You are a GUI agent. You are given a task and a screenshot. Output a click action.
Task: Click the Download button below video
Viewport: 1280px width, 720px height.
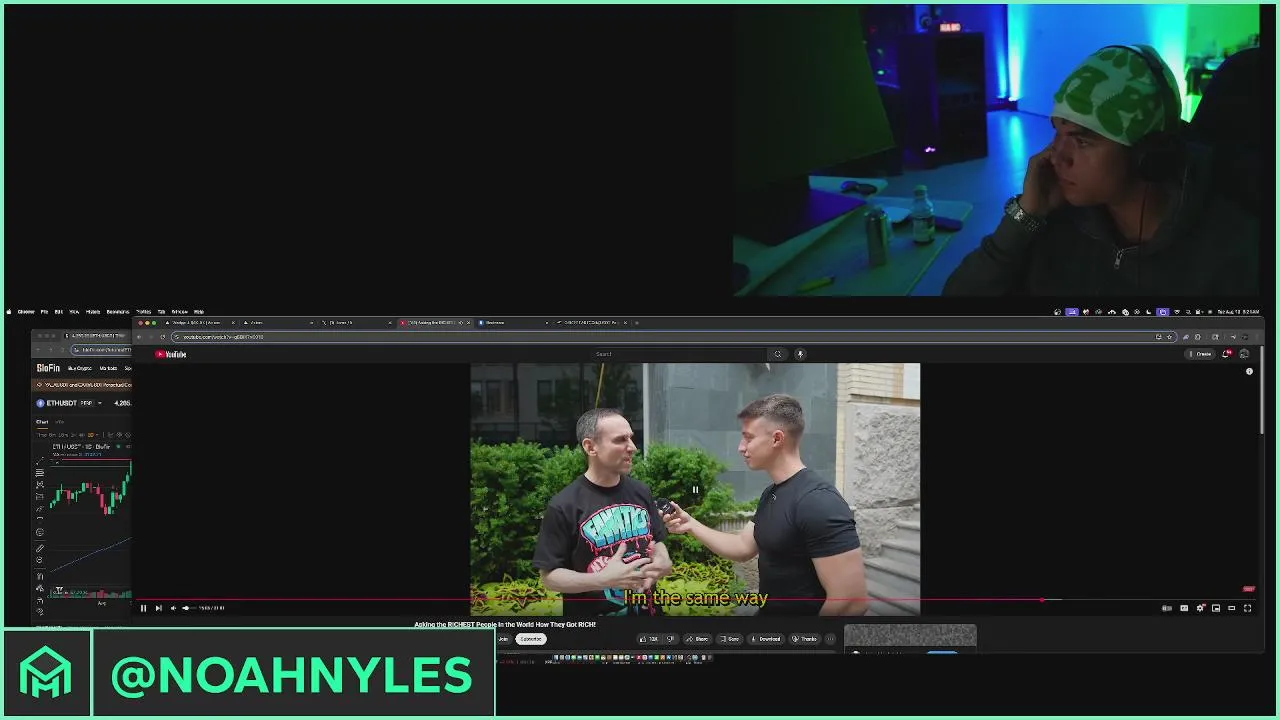(766, 639)
